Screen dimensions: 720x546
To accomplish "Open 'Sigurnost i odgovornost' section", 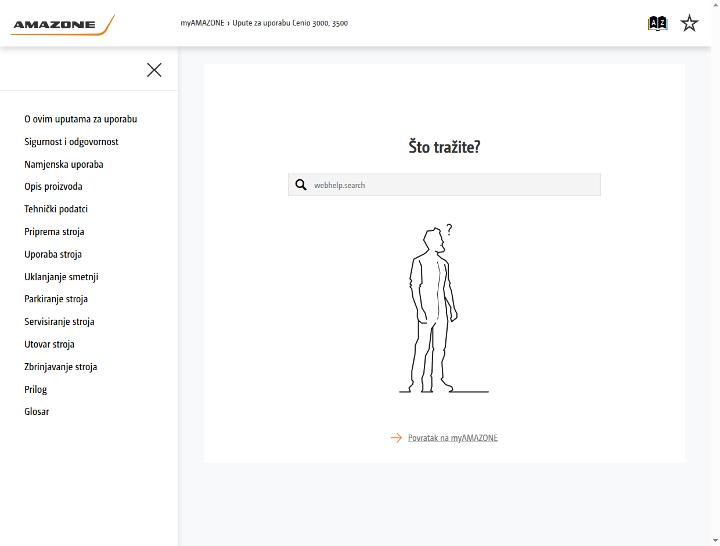I will click(x=71, y=141).
